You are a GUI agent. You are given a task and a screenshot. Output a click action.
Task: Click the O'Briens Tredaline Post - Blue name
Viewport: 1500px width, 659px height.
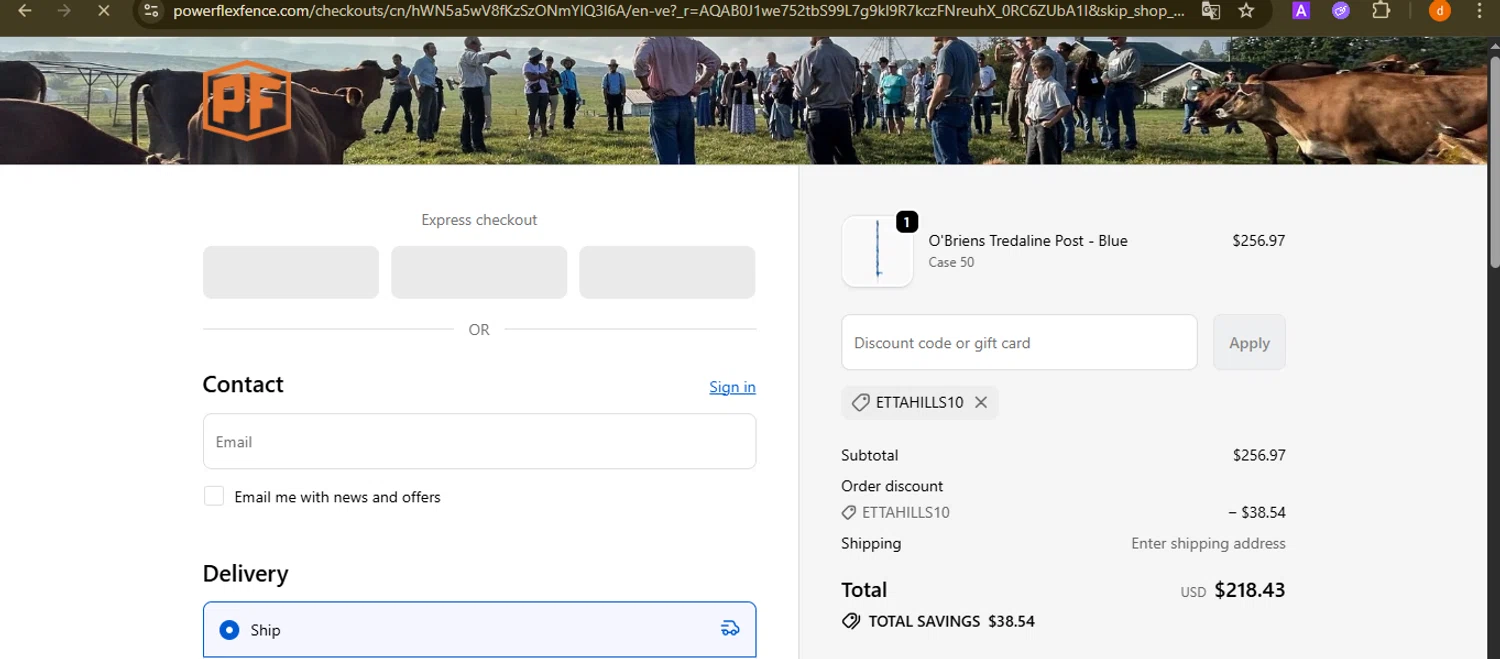(1028, 241)
